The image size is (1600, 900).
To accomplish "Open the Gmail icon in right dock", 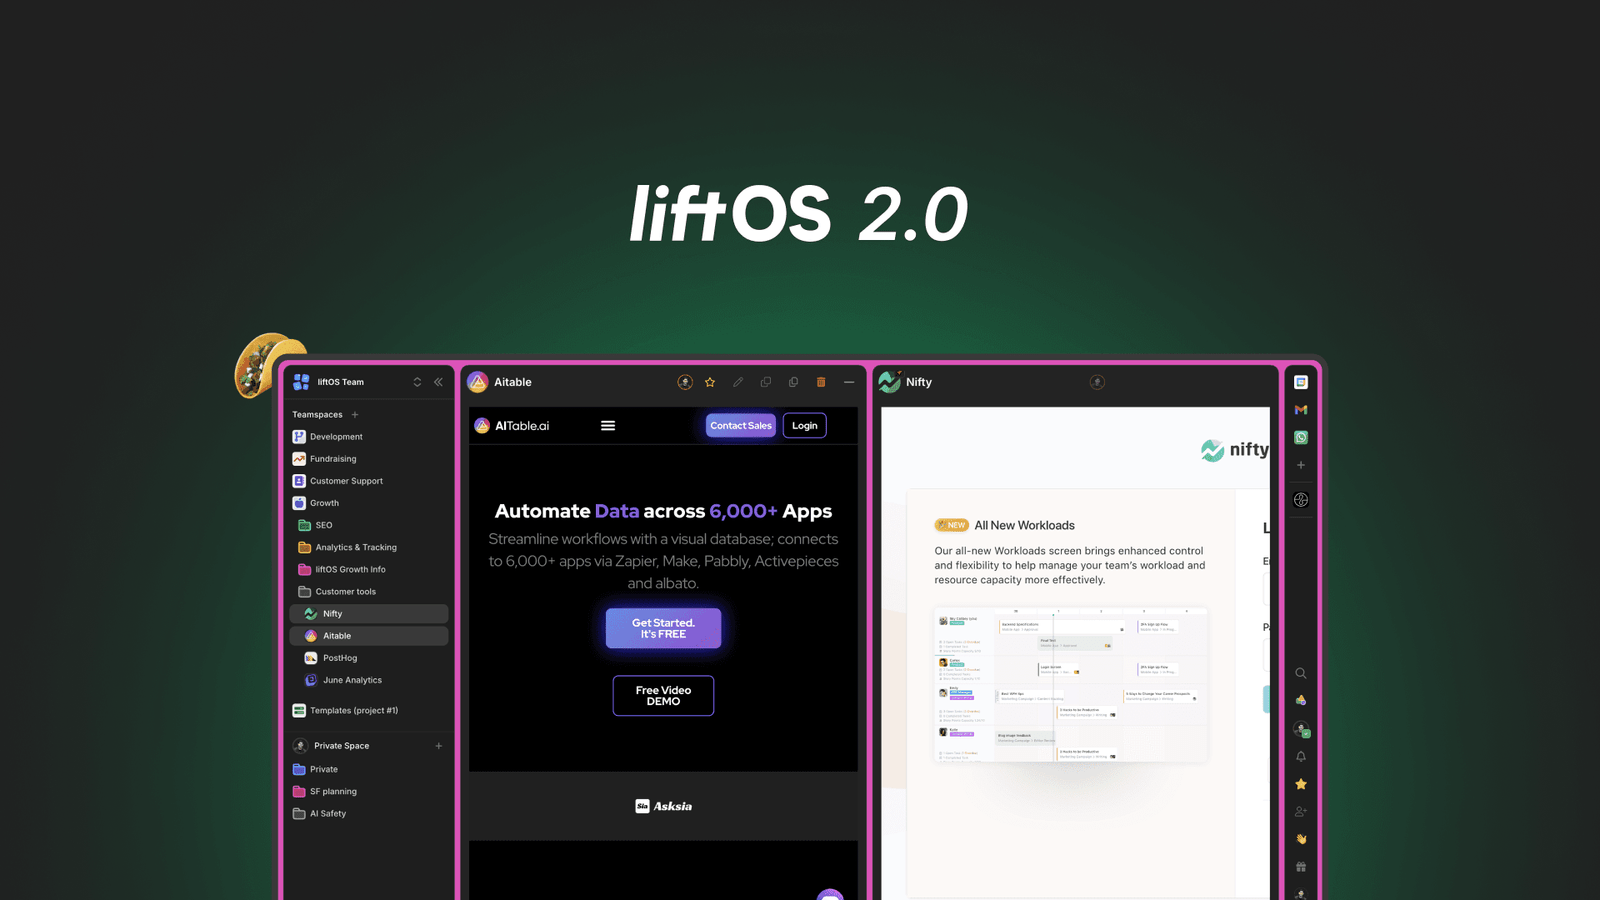I will click(x=1301, y=410).
